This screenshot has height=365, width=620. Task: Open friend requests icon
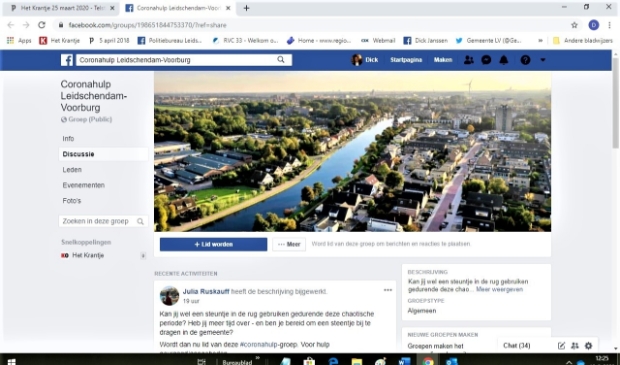tap(469, 60)
